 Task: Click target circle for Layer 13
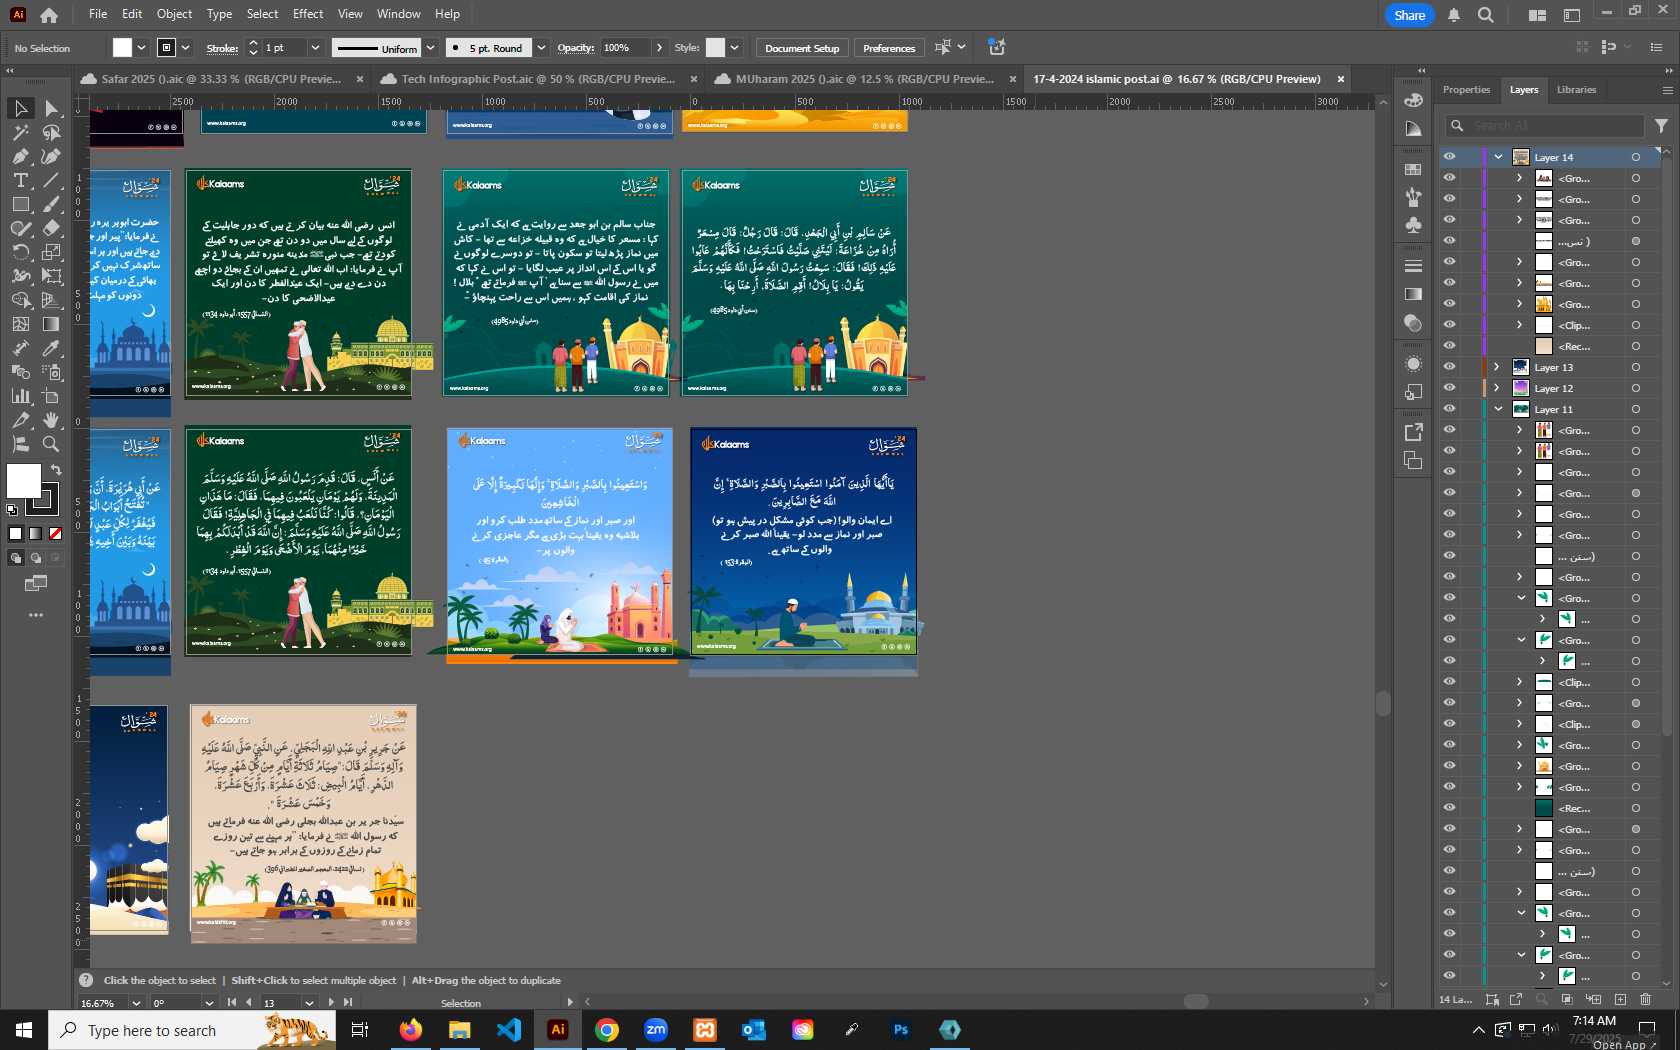pos(1636,367)
